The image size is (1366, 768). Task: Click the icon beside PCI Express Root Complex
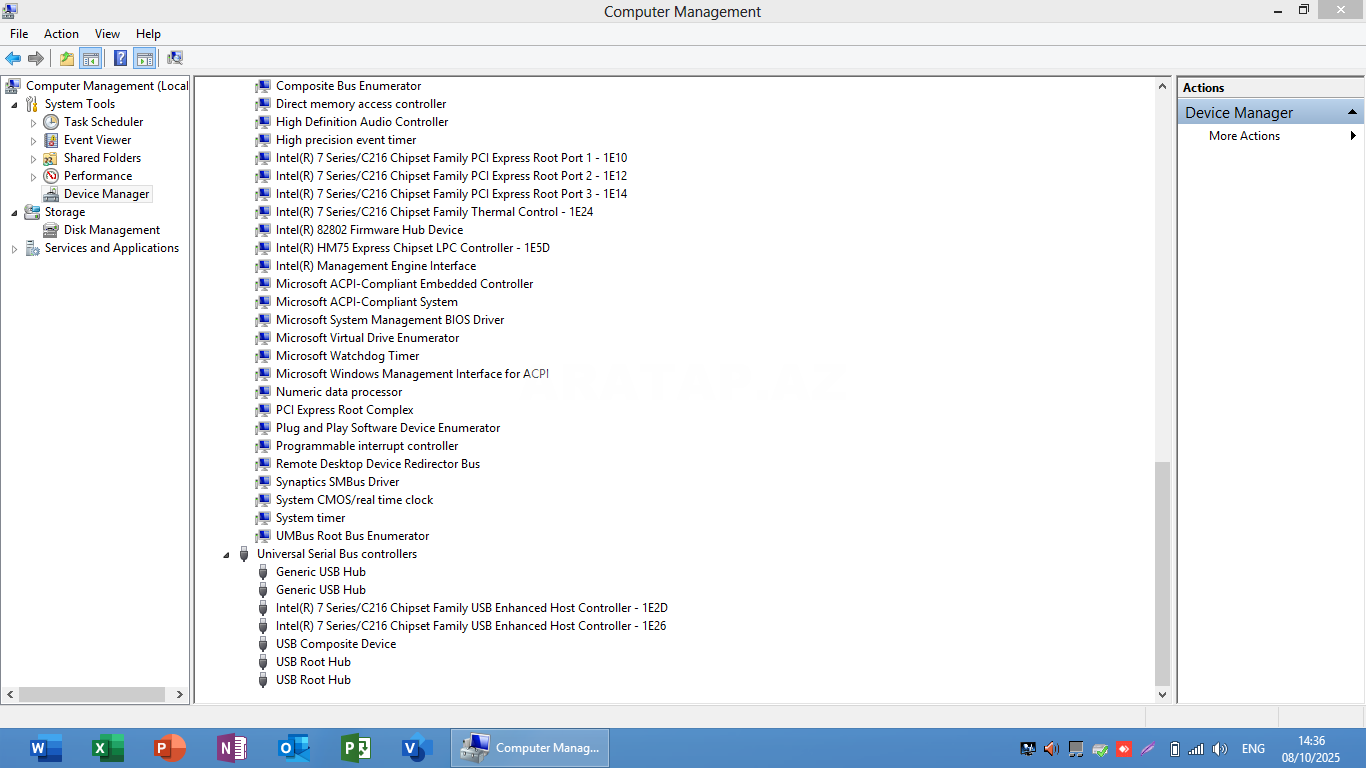[x=263, y=410]
